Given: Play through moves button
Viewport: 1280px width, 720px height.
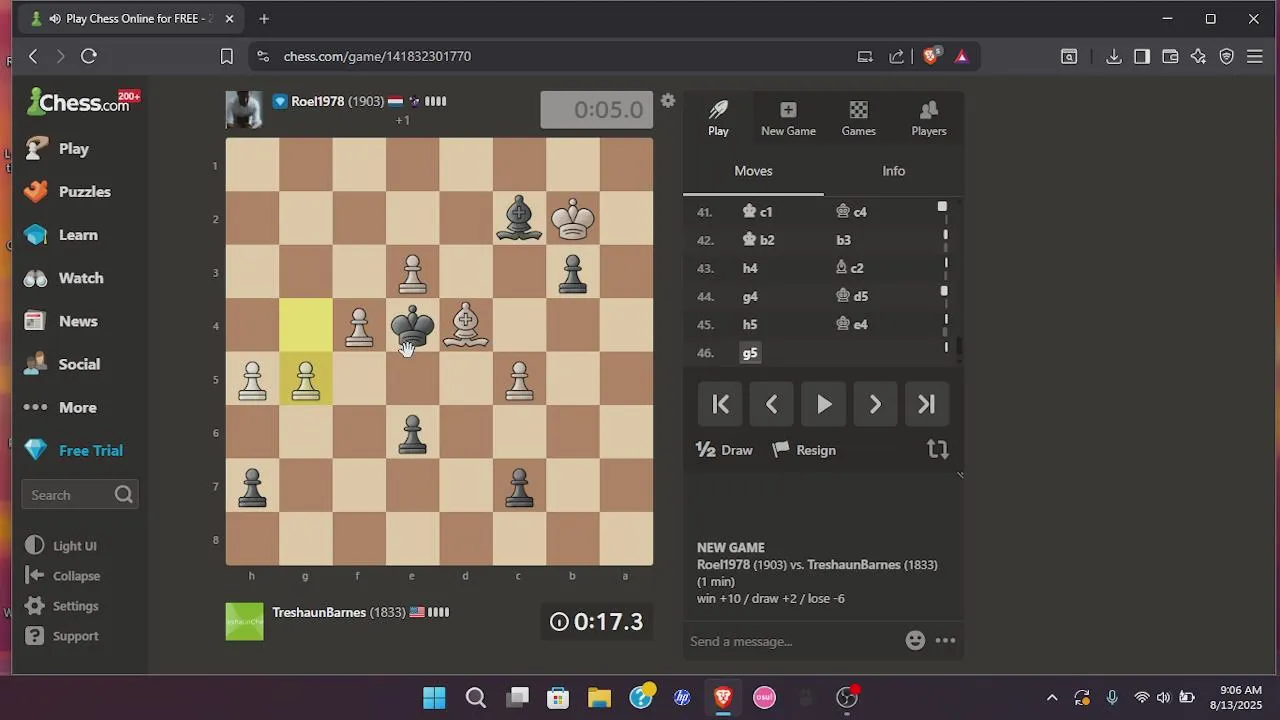Looking at the screenshot, I should pos(823,404).
